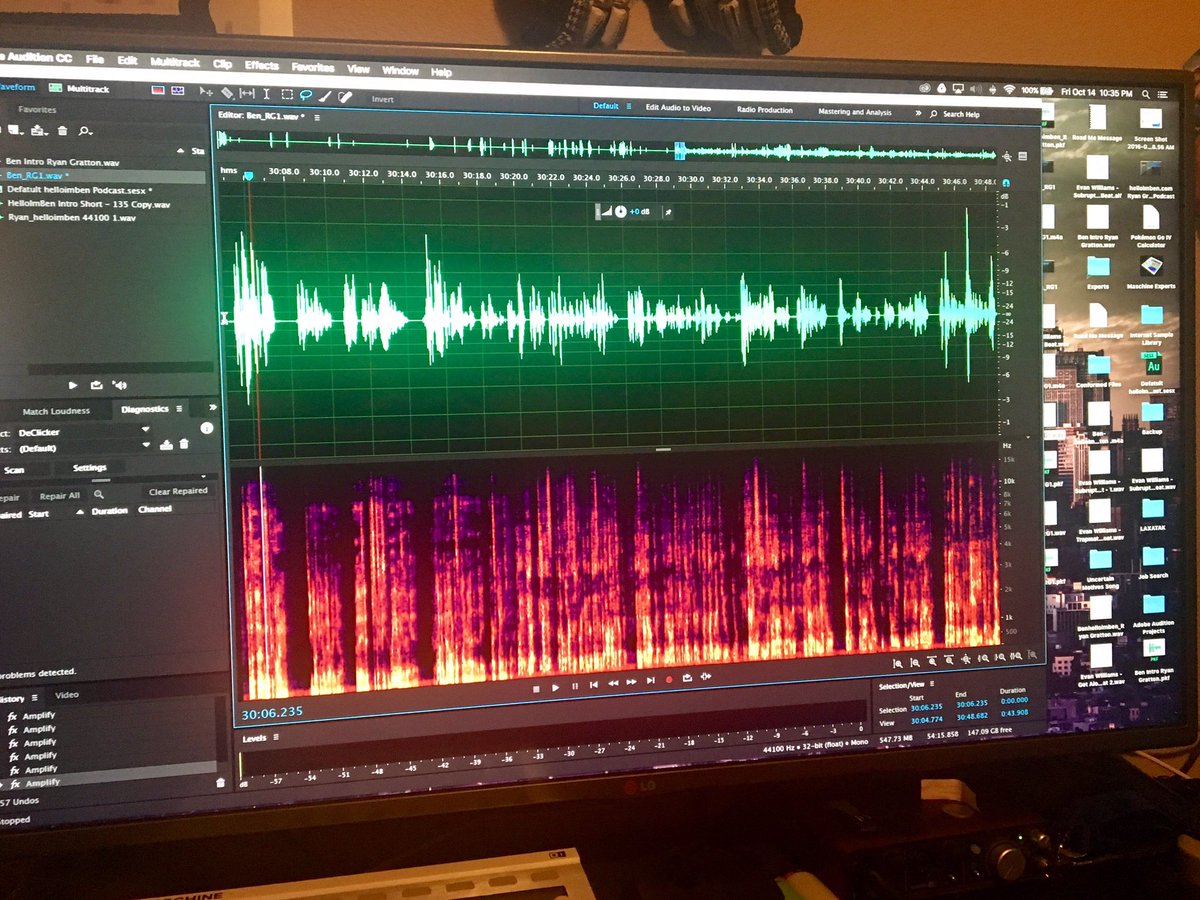Screen dimensions: 1200x900
Task: Start recording with the red Record button
Action: pos(669,680)
